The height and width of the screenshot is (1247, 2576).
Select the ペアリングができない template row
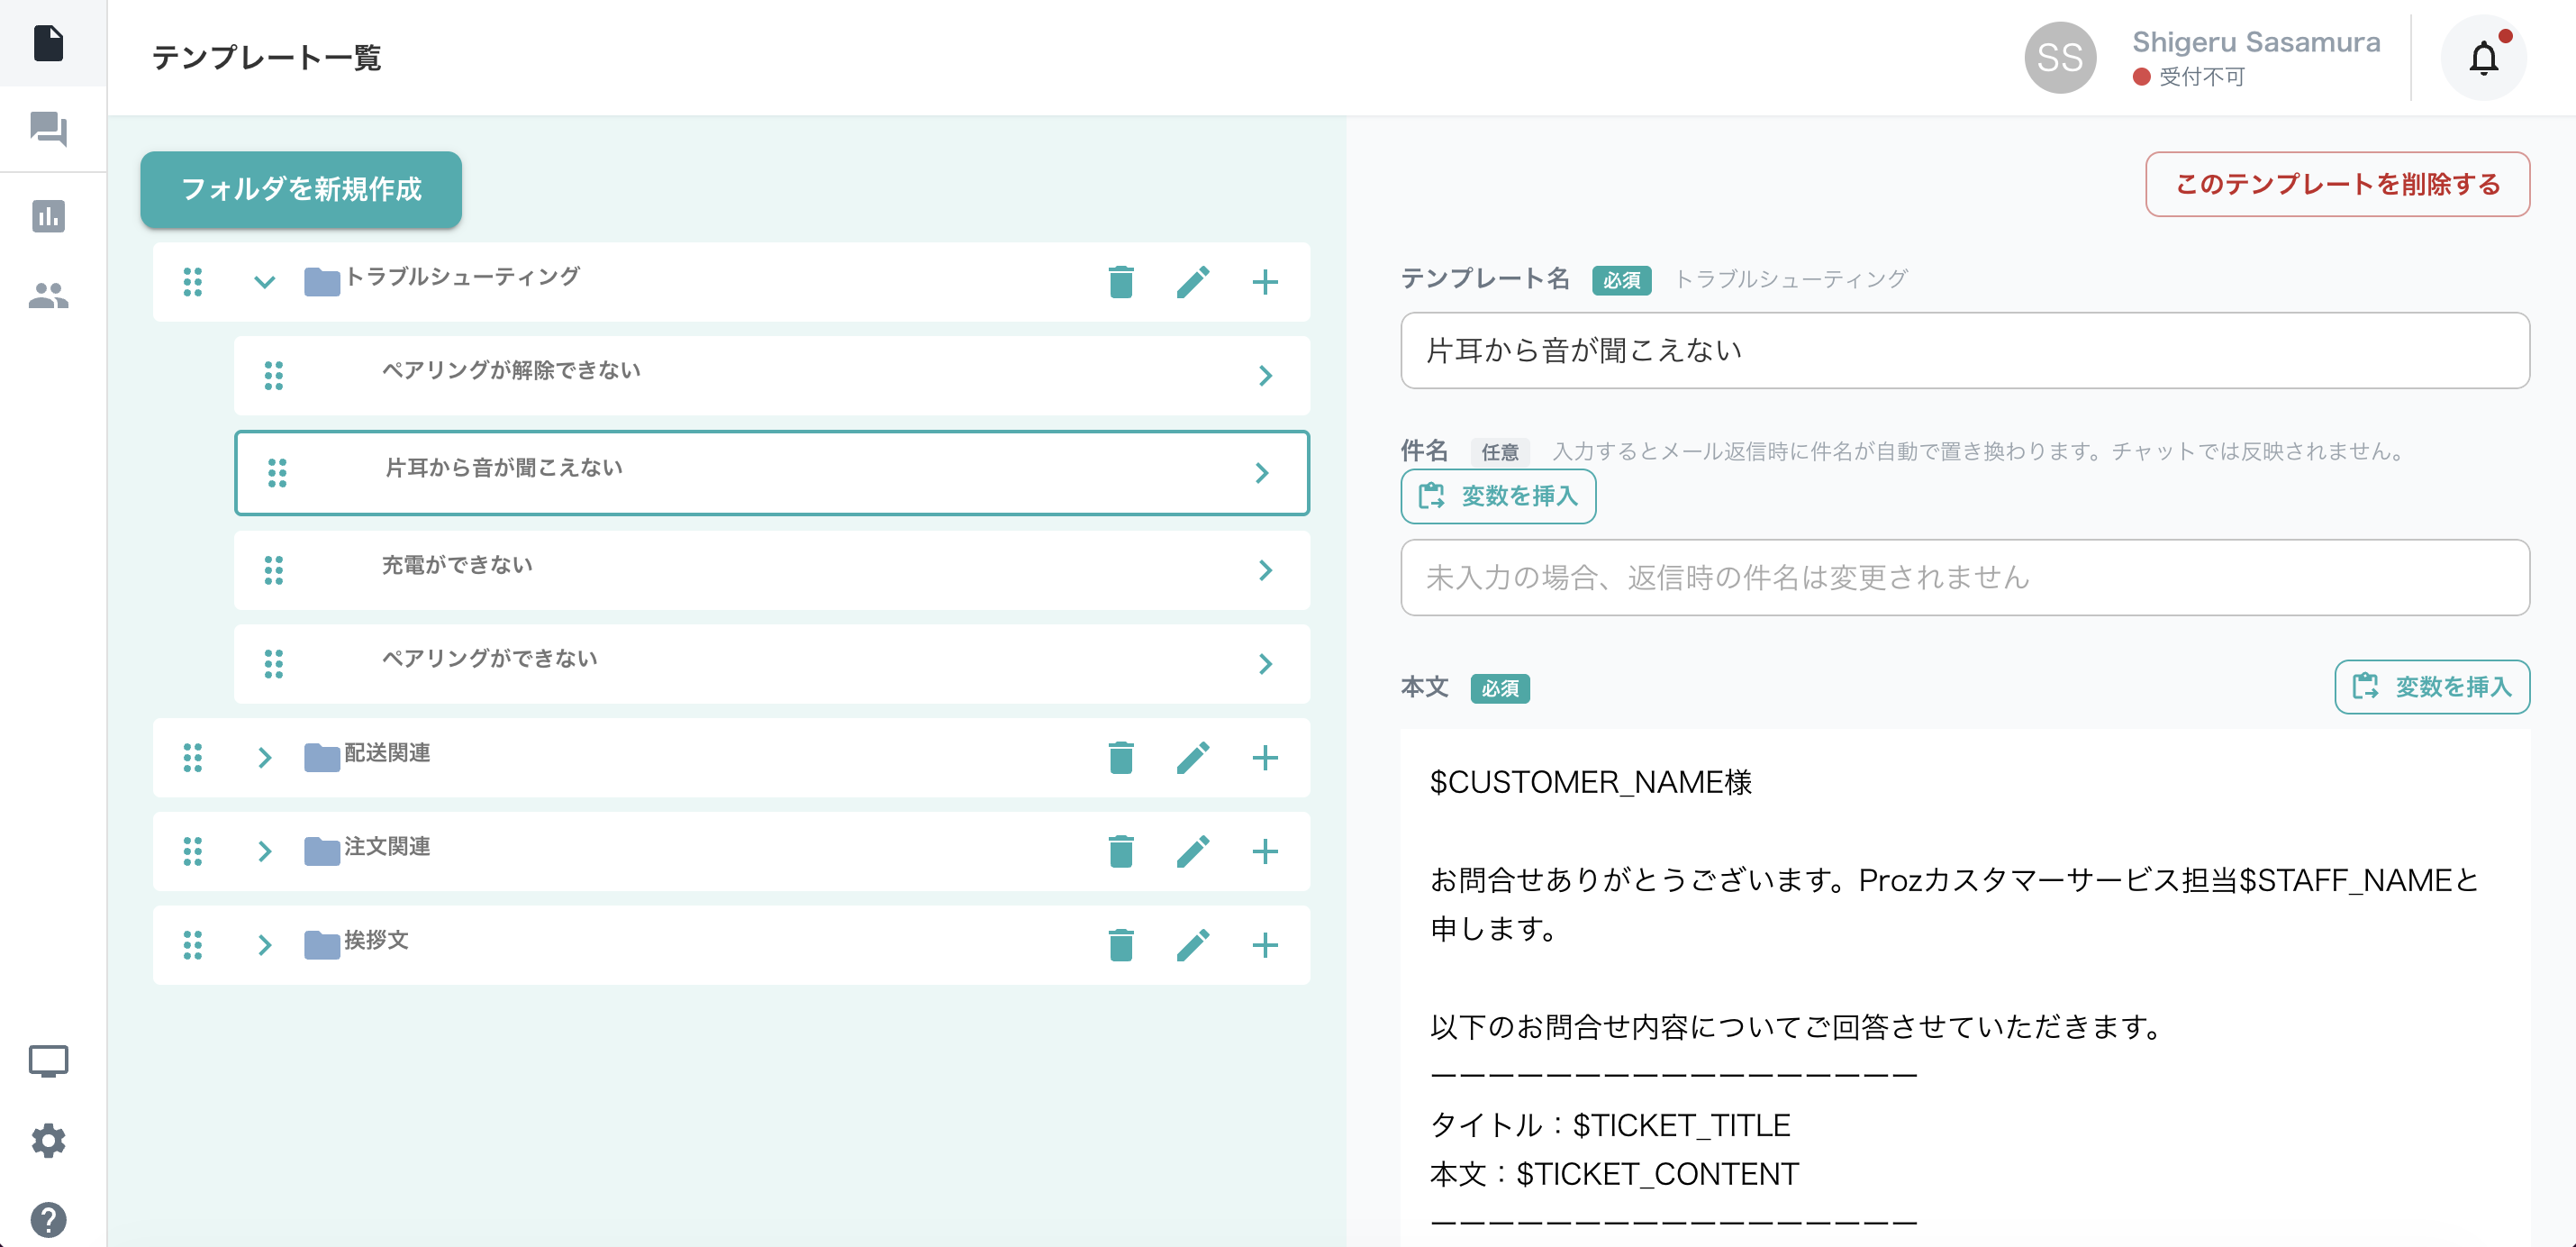point(771,664)
